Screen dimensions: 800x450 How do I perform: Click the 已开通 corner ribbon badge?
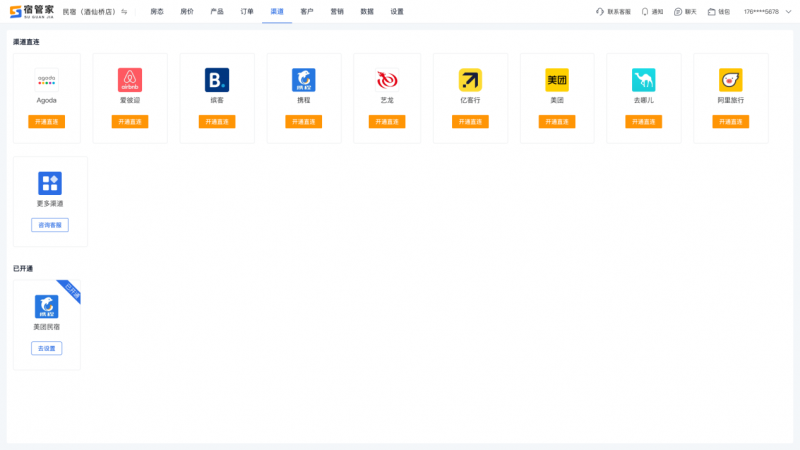pyautogui.click(x=71, y=290)
